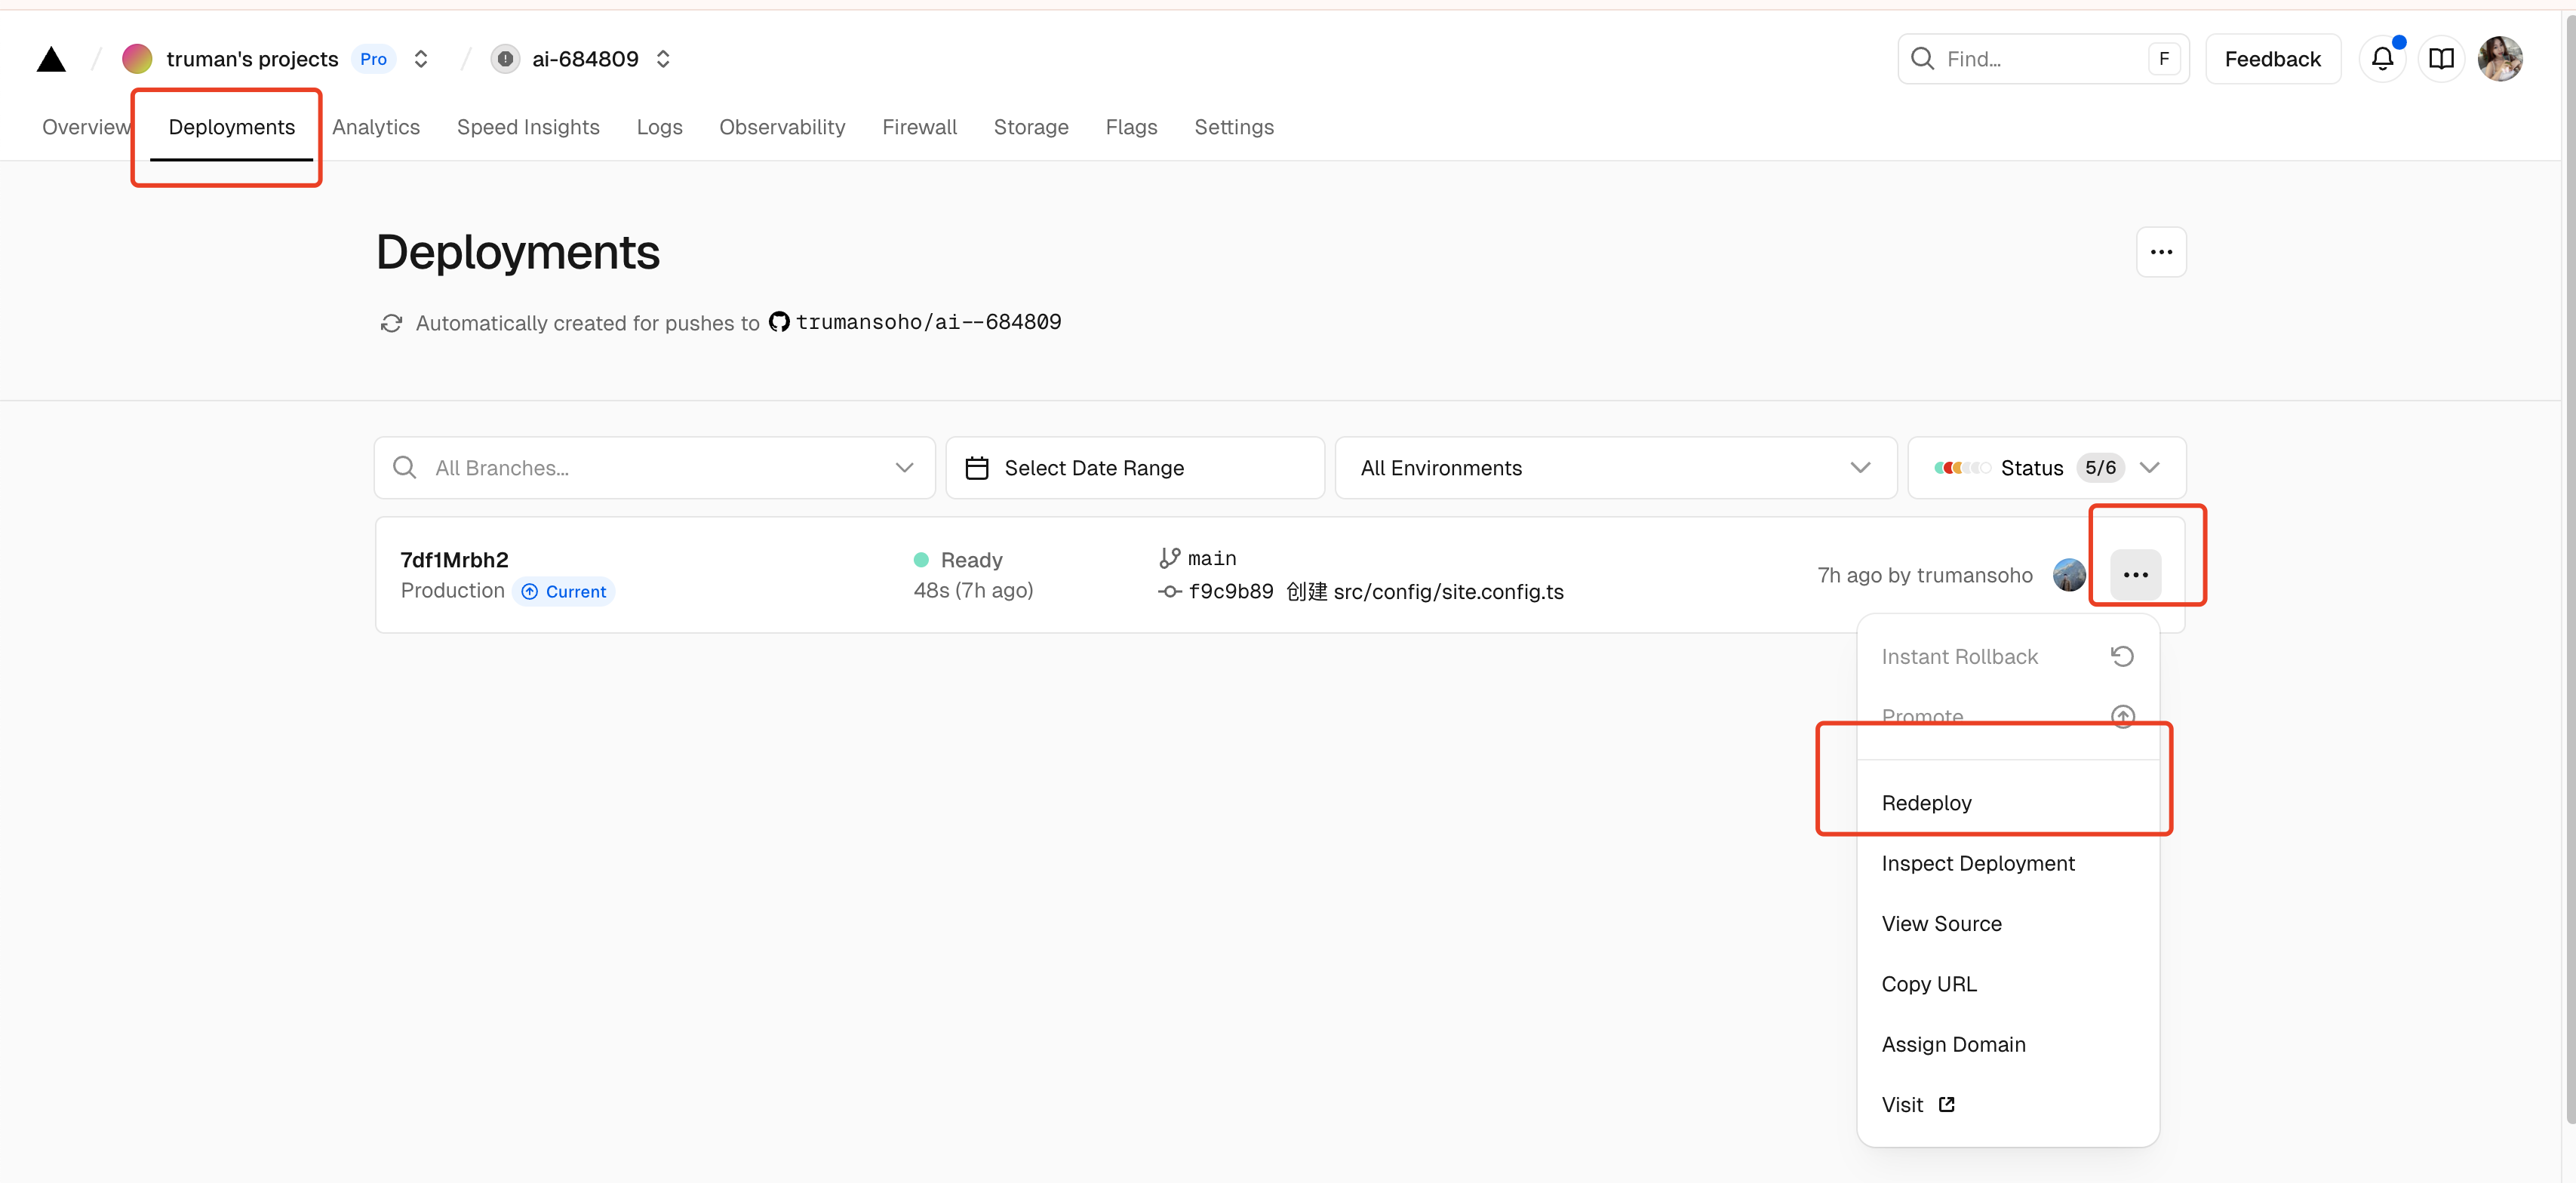Open the user profile avatar
The image size is (2576, 1183).
click(x=2500, y=59)
